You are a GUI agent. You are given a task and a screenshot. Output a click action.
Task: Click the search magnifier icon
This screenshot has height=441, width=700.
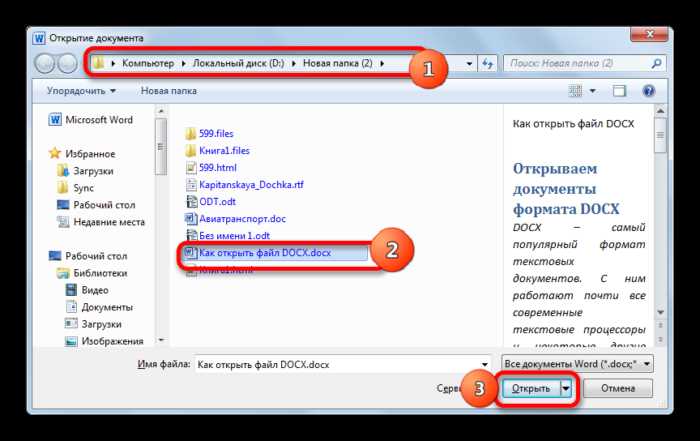(656, 64)
